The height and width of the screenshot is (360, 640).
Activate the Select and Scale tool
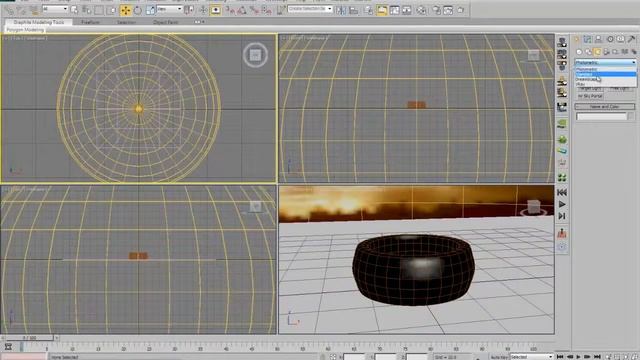[x=150, y=10]
